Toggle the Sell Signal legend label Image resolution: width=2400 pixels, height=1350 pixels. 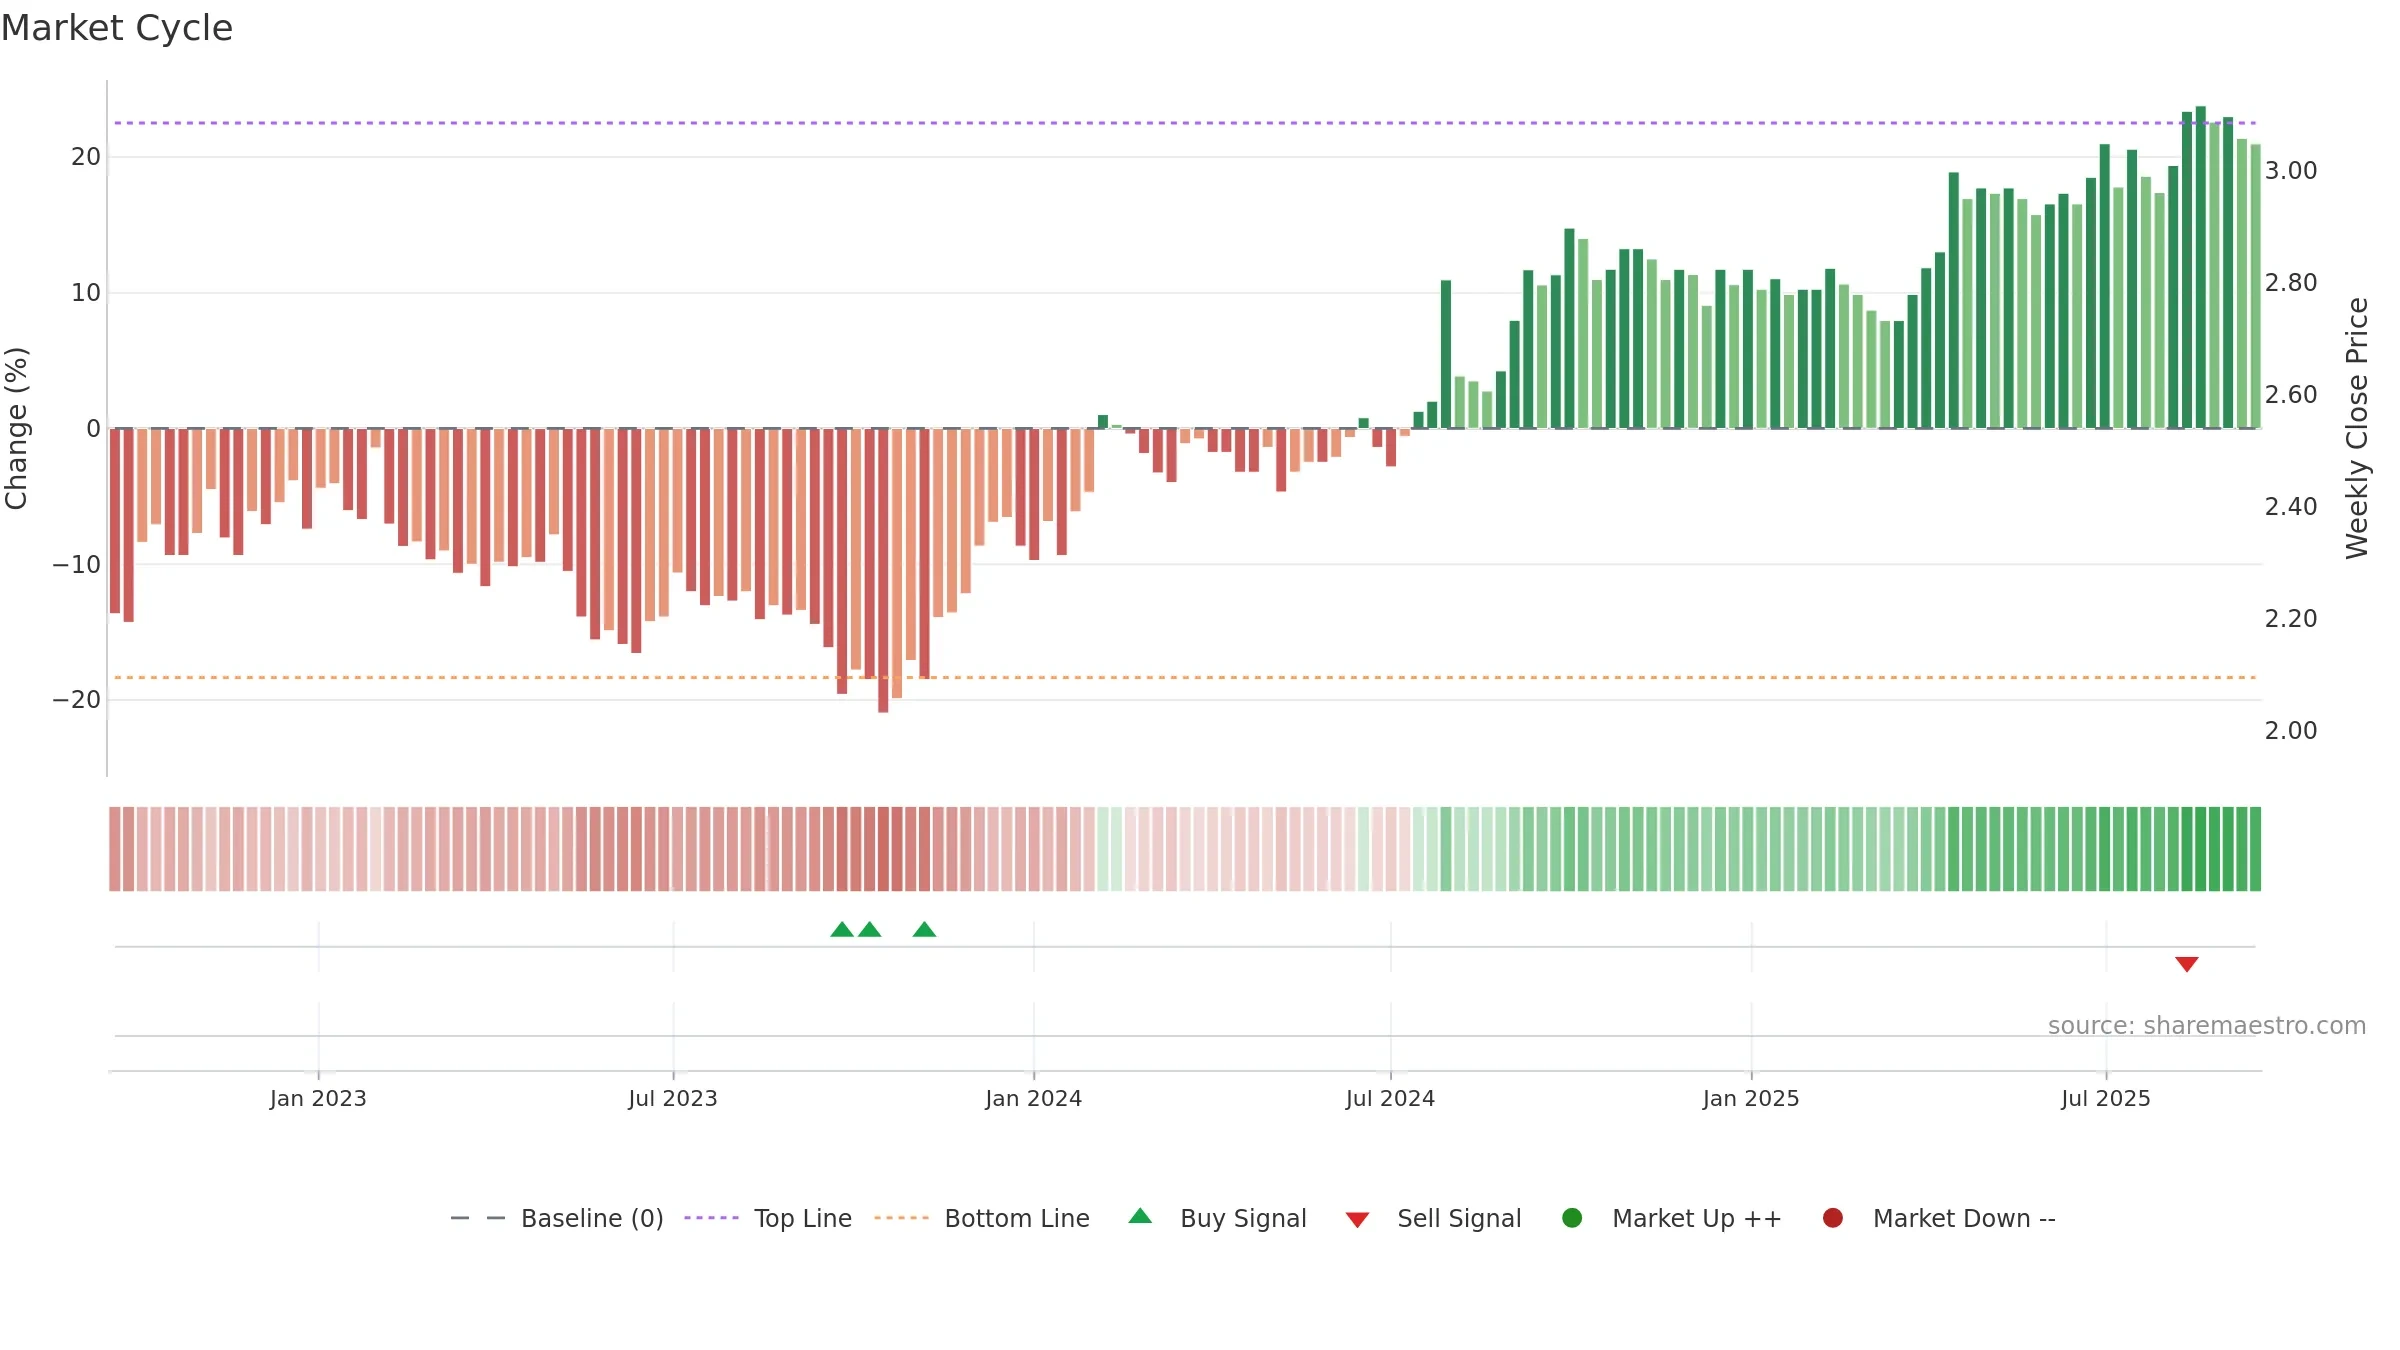tap(1459, 1218)
